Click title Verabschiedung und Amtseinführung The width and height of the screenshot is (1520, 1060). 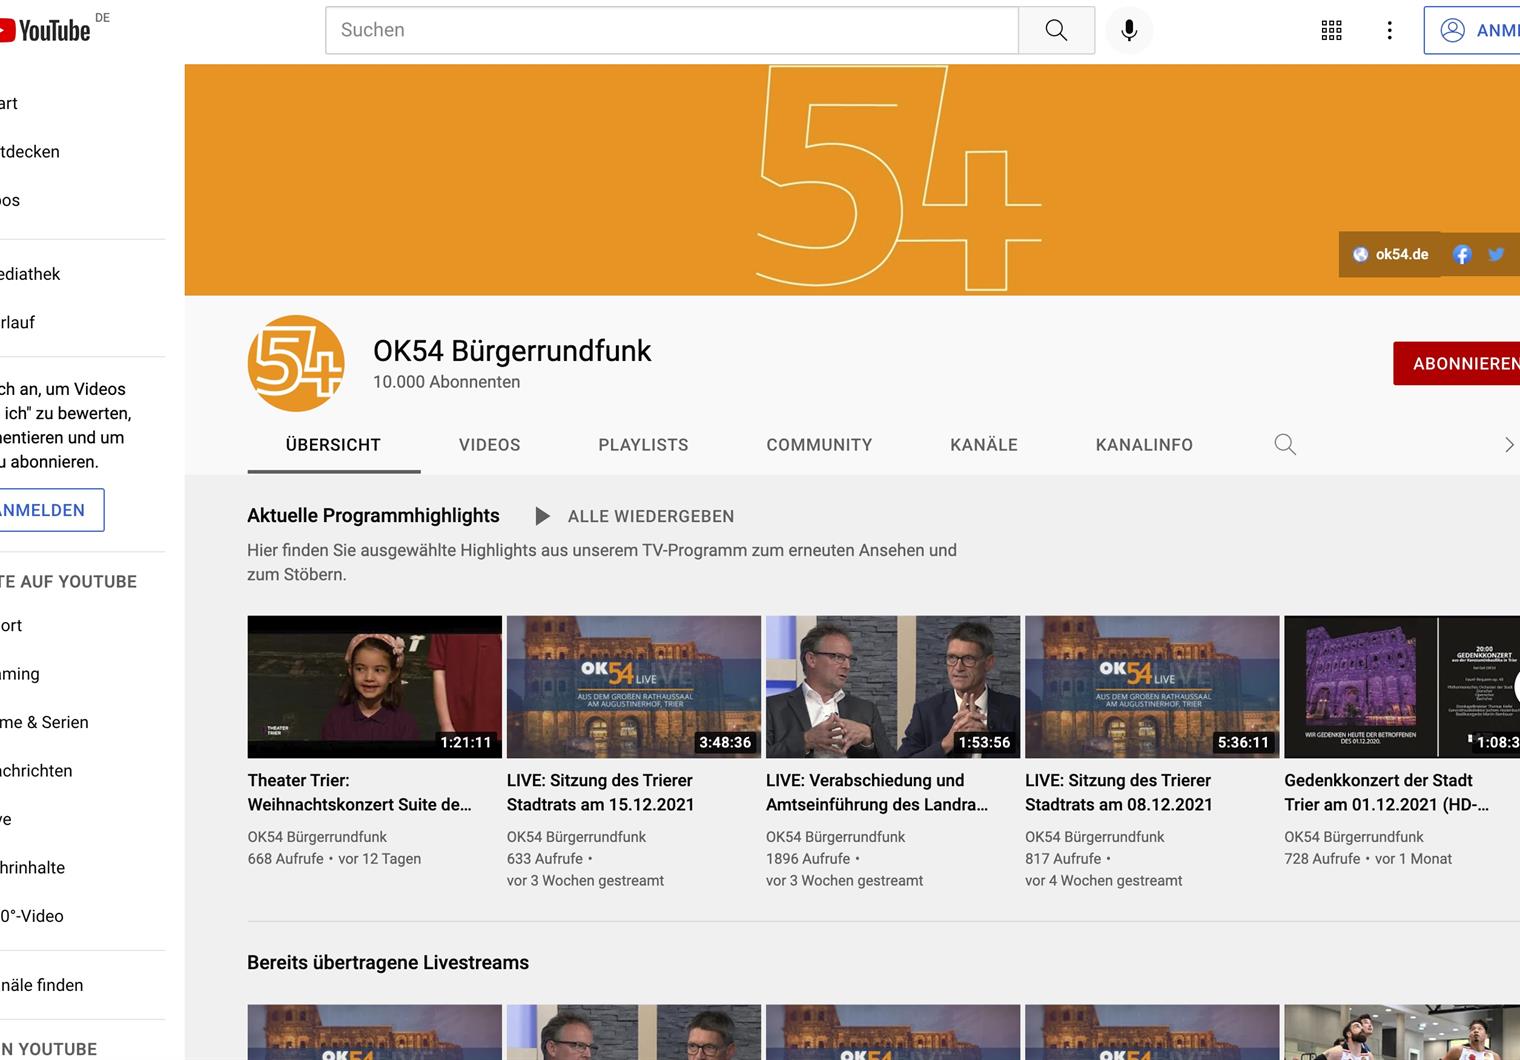coord(877,792)
